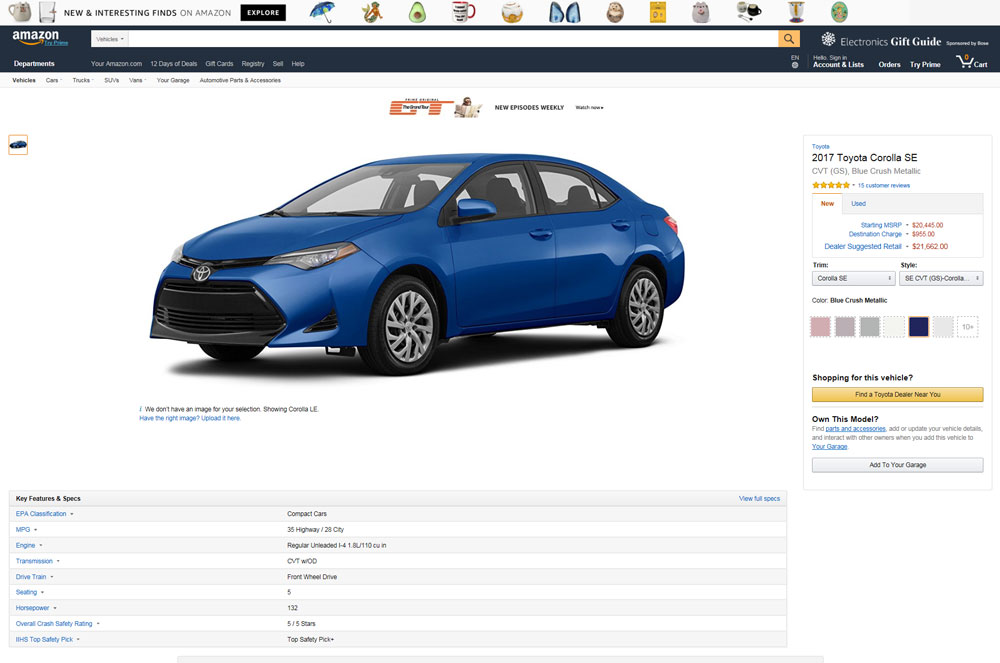Expand the EPA Classification spec row
Viewport: 1000px width, 663px height.
(45, 514)
